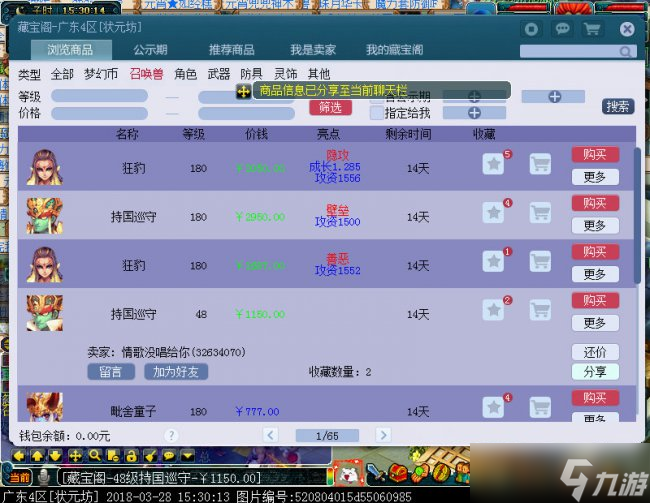Click the yellow down arrow chat toolbar icon
The width and height of the screenshot is (650, 503).
[56, 456]
